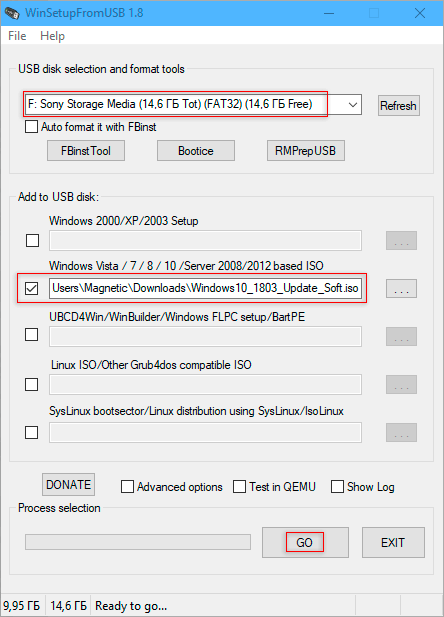Turn on Show Log checkbox
This screenshot has height=617, width=444.
click(x=337, y=487)
